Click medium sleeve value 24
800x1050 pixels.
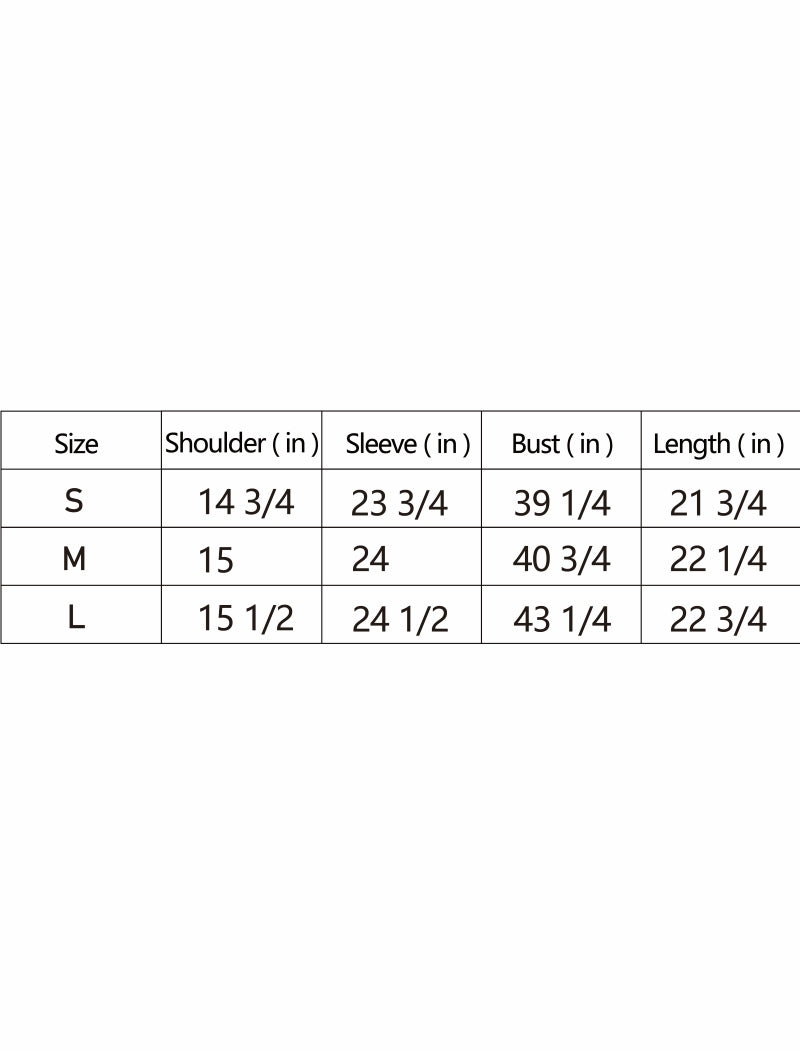coord(370,560)
